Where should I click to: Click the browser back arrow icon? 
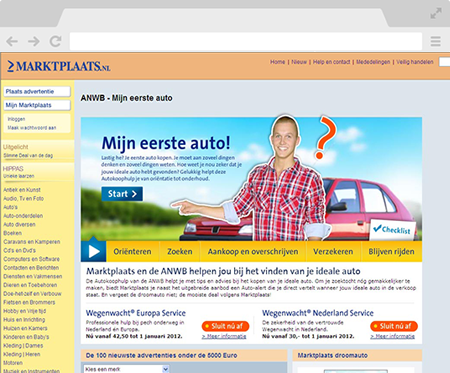pos(12,41)
